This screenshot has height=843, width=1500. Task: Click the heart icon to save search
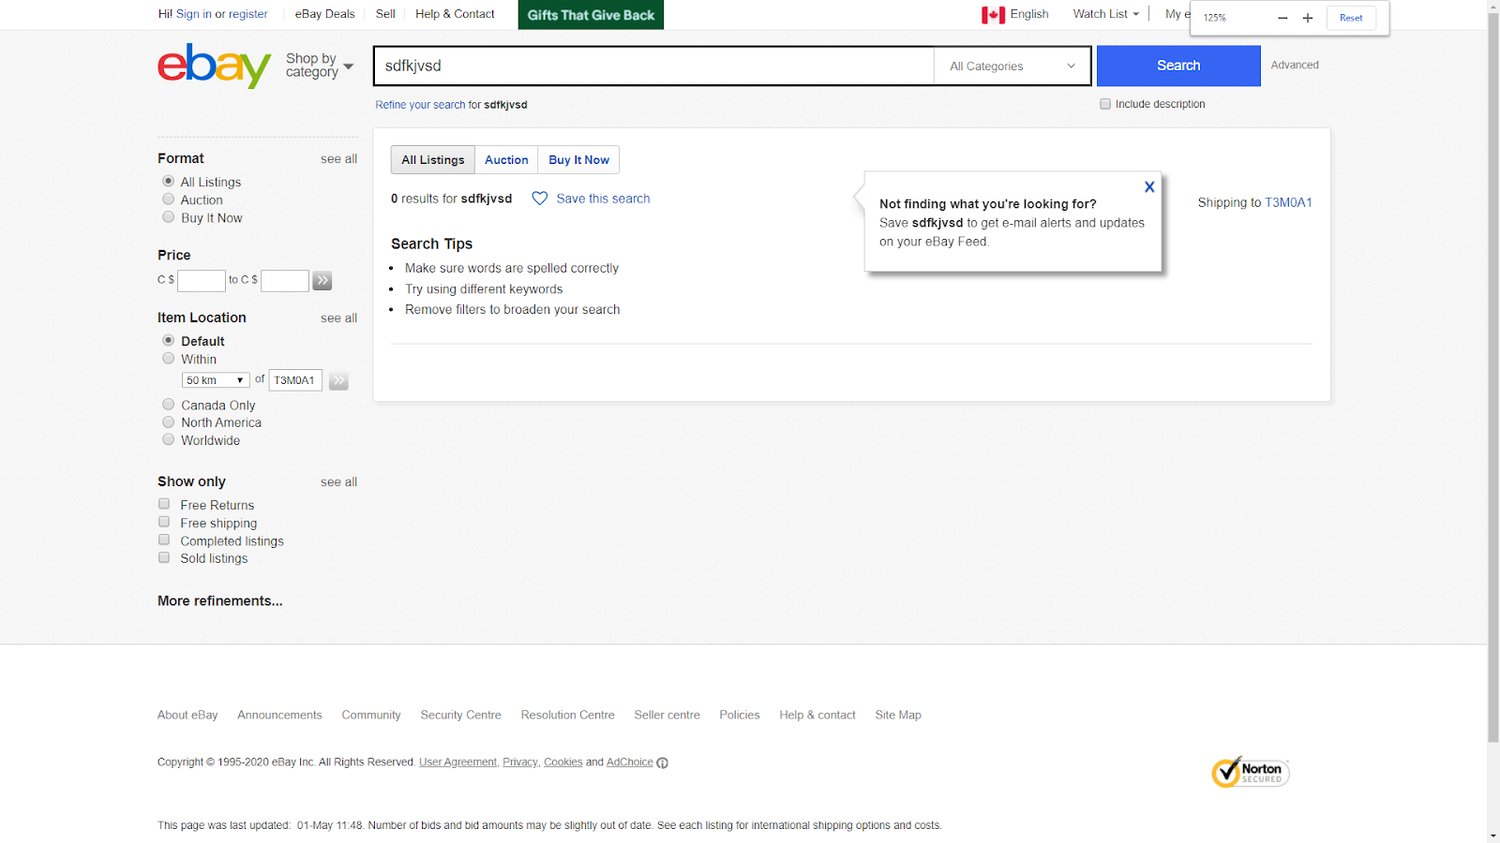point(539,199)
